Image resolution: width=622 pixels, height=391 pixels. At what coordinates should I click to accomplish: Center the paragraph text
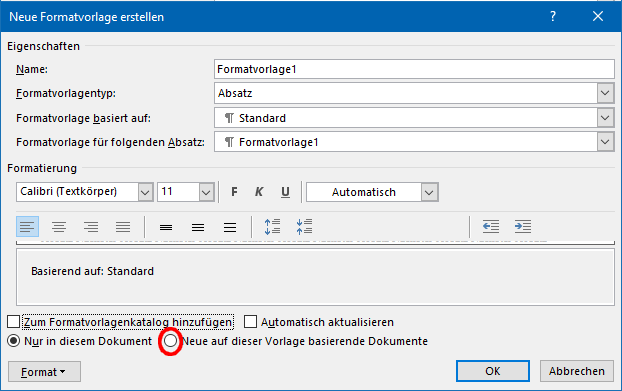point(59,226)
